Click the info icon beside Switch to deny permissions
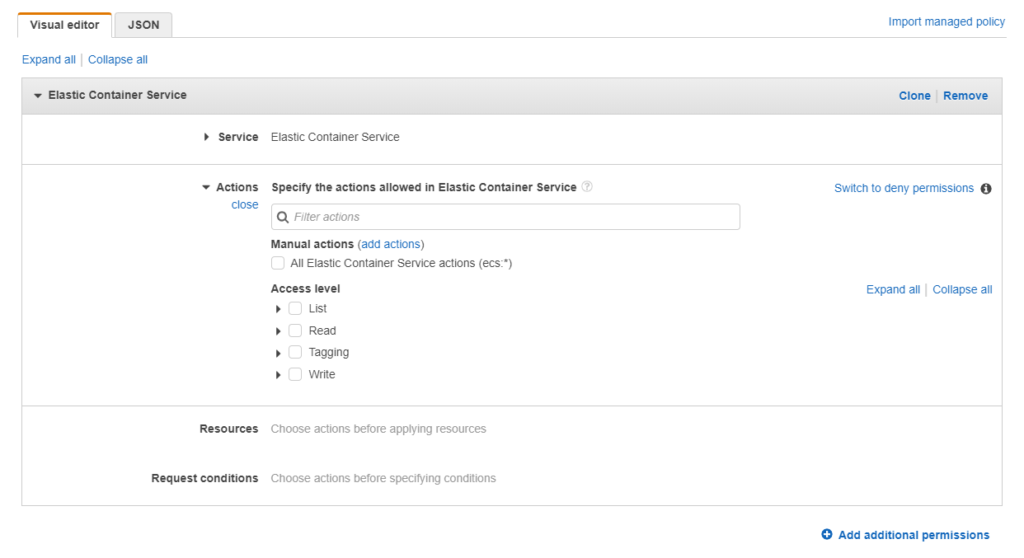The height and width of the screenshot is (558, 1024). tap(986, 188)
